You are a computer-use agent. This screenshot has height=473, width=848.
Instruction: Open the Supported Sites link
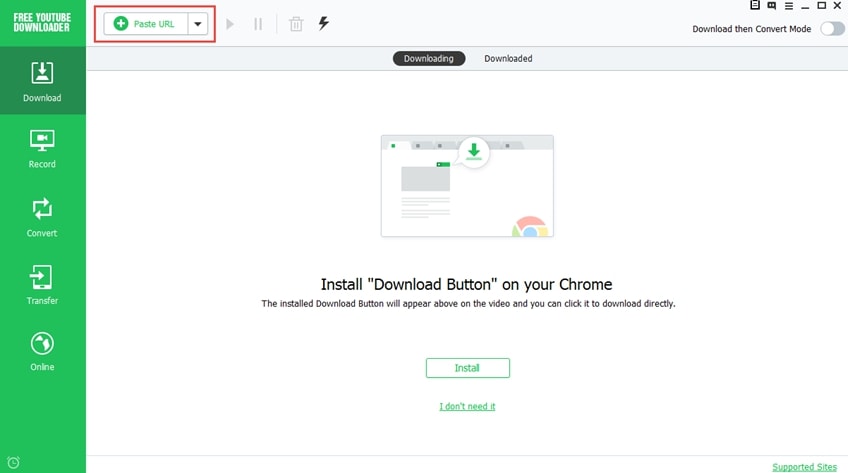(804, 467)
